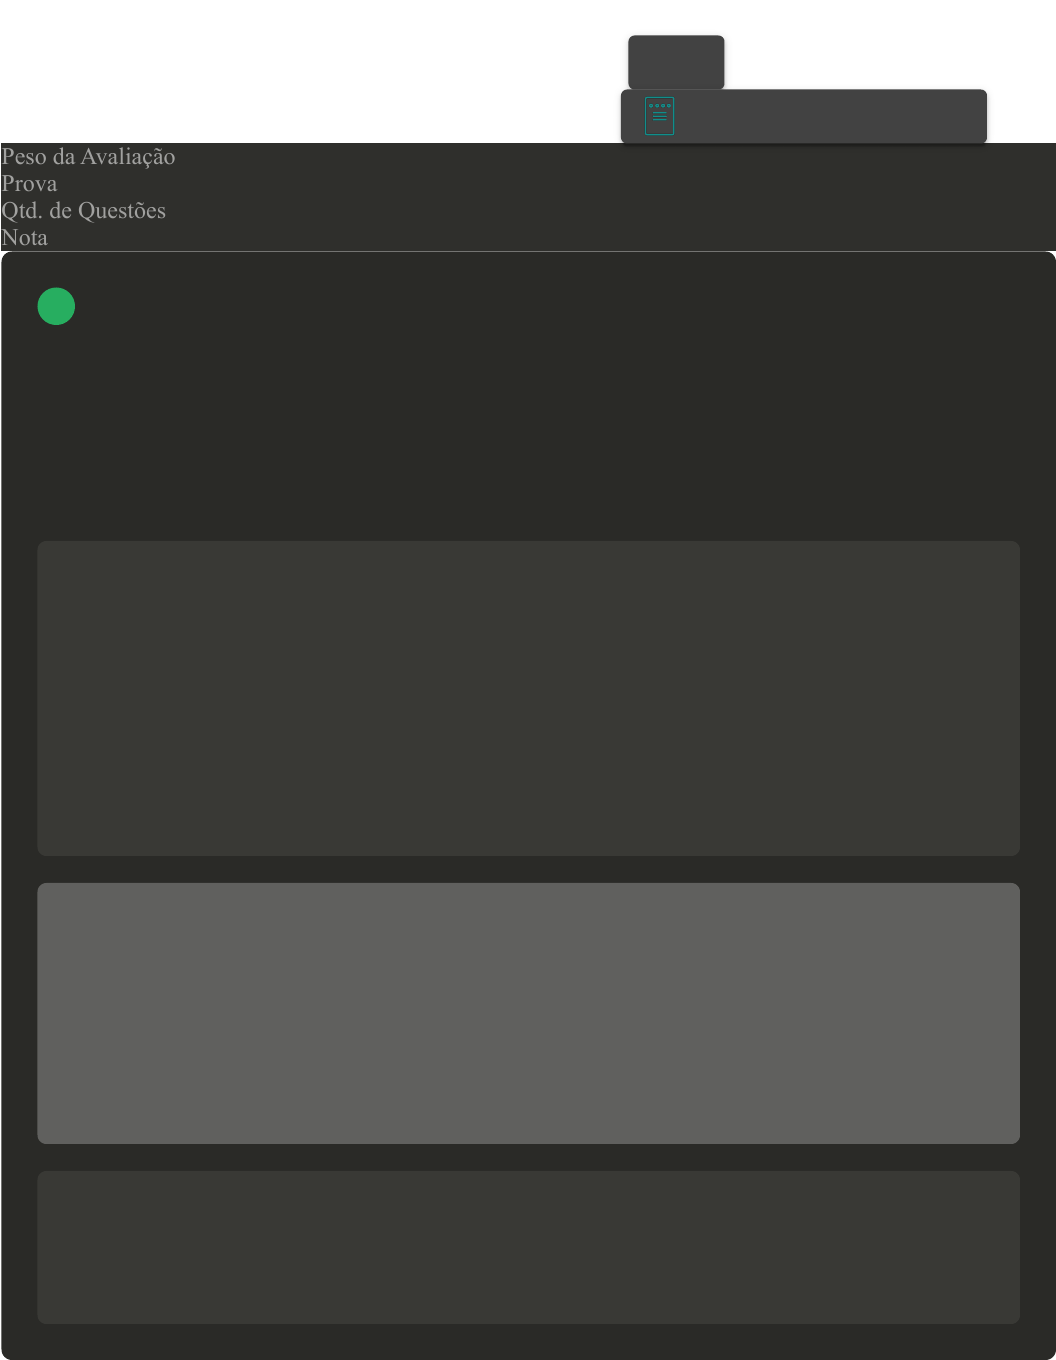This screenshot has width=1056, height=1360.
Task: Select the Peso da Avaliação label
Action: 88,157
